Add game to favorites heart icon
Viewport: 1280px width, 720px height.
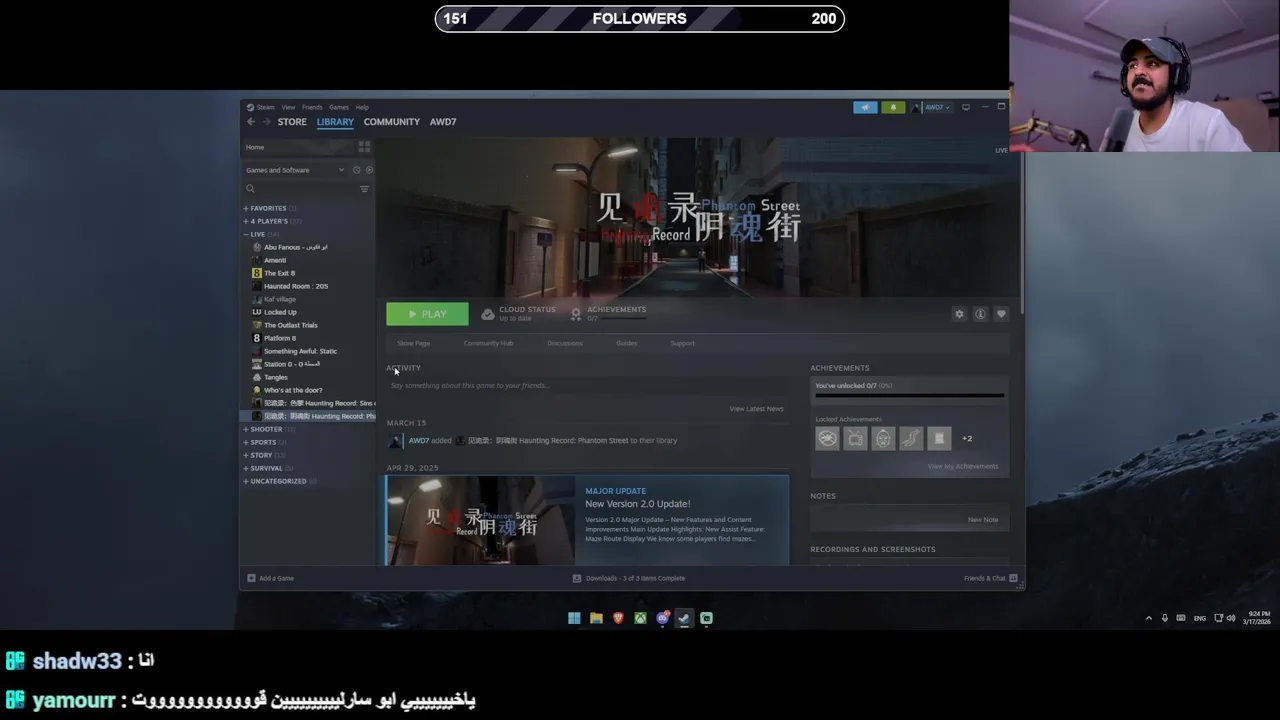tap(1001, 314)
